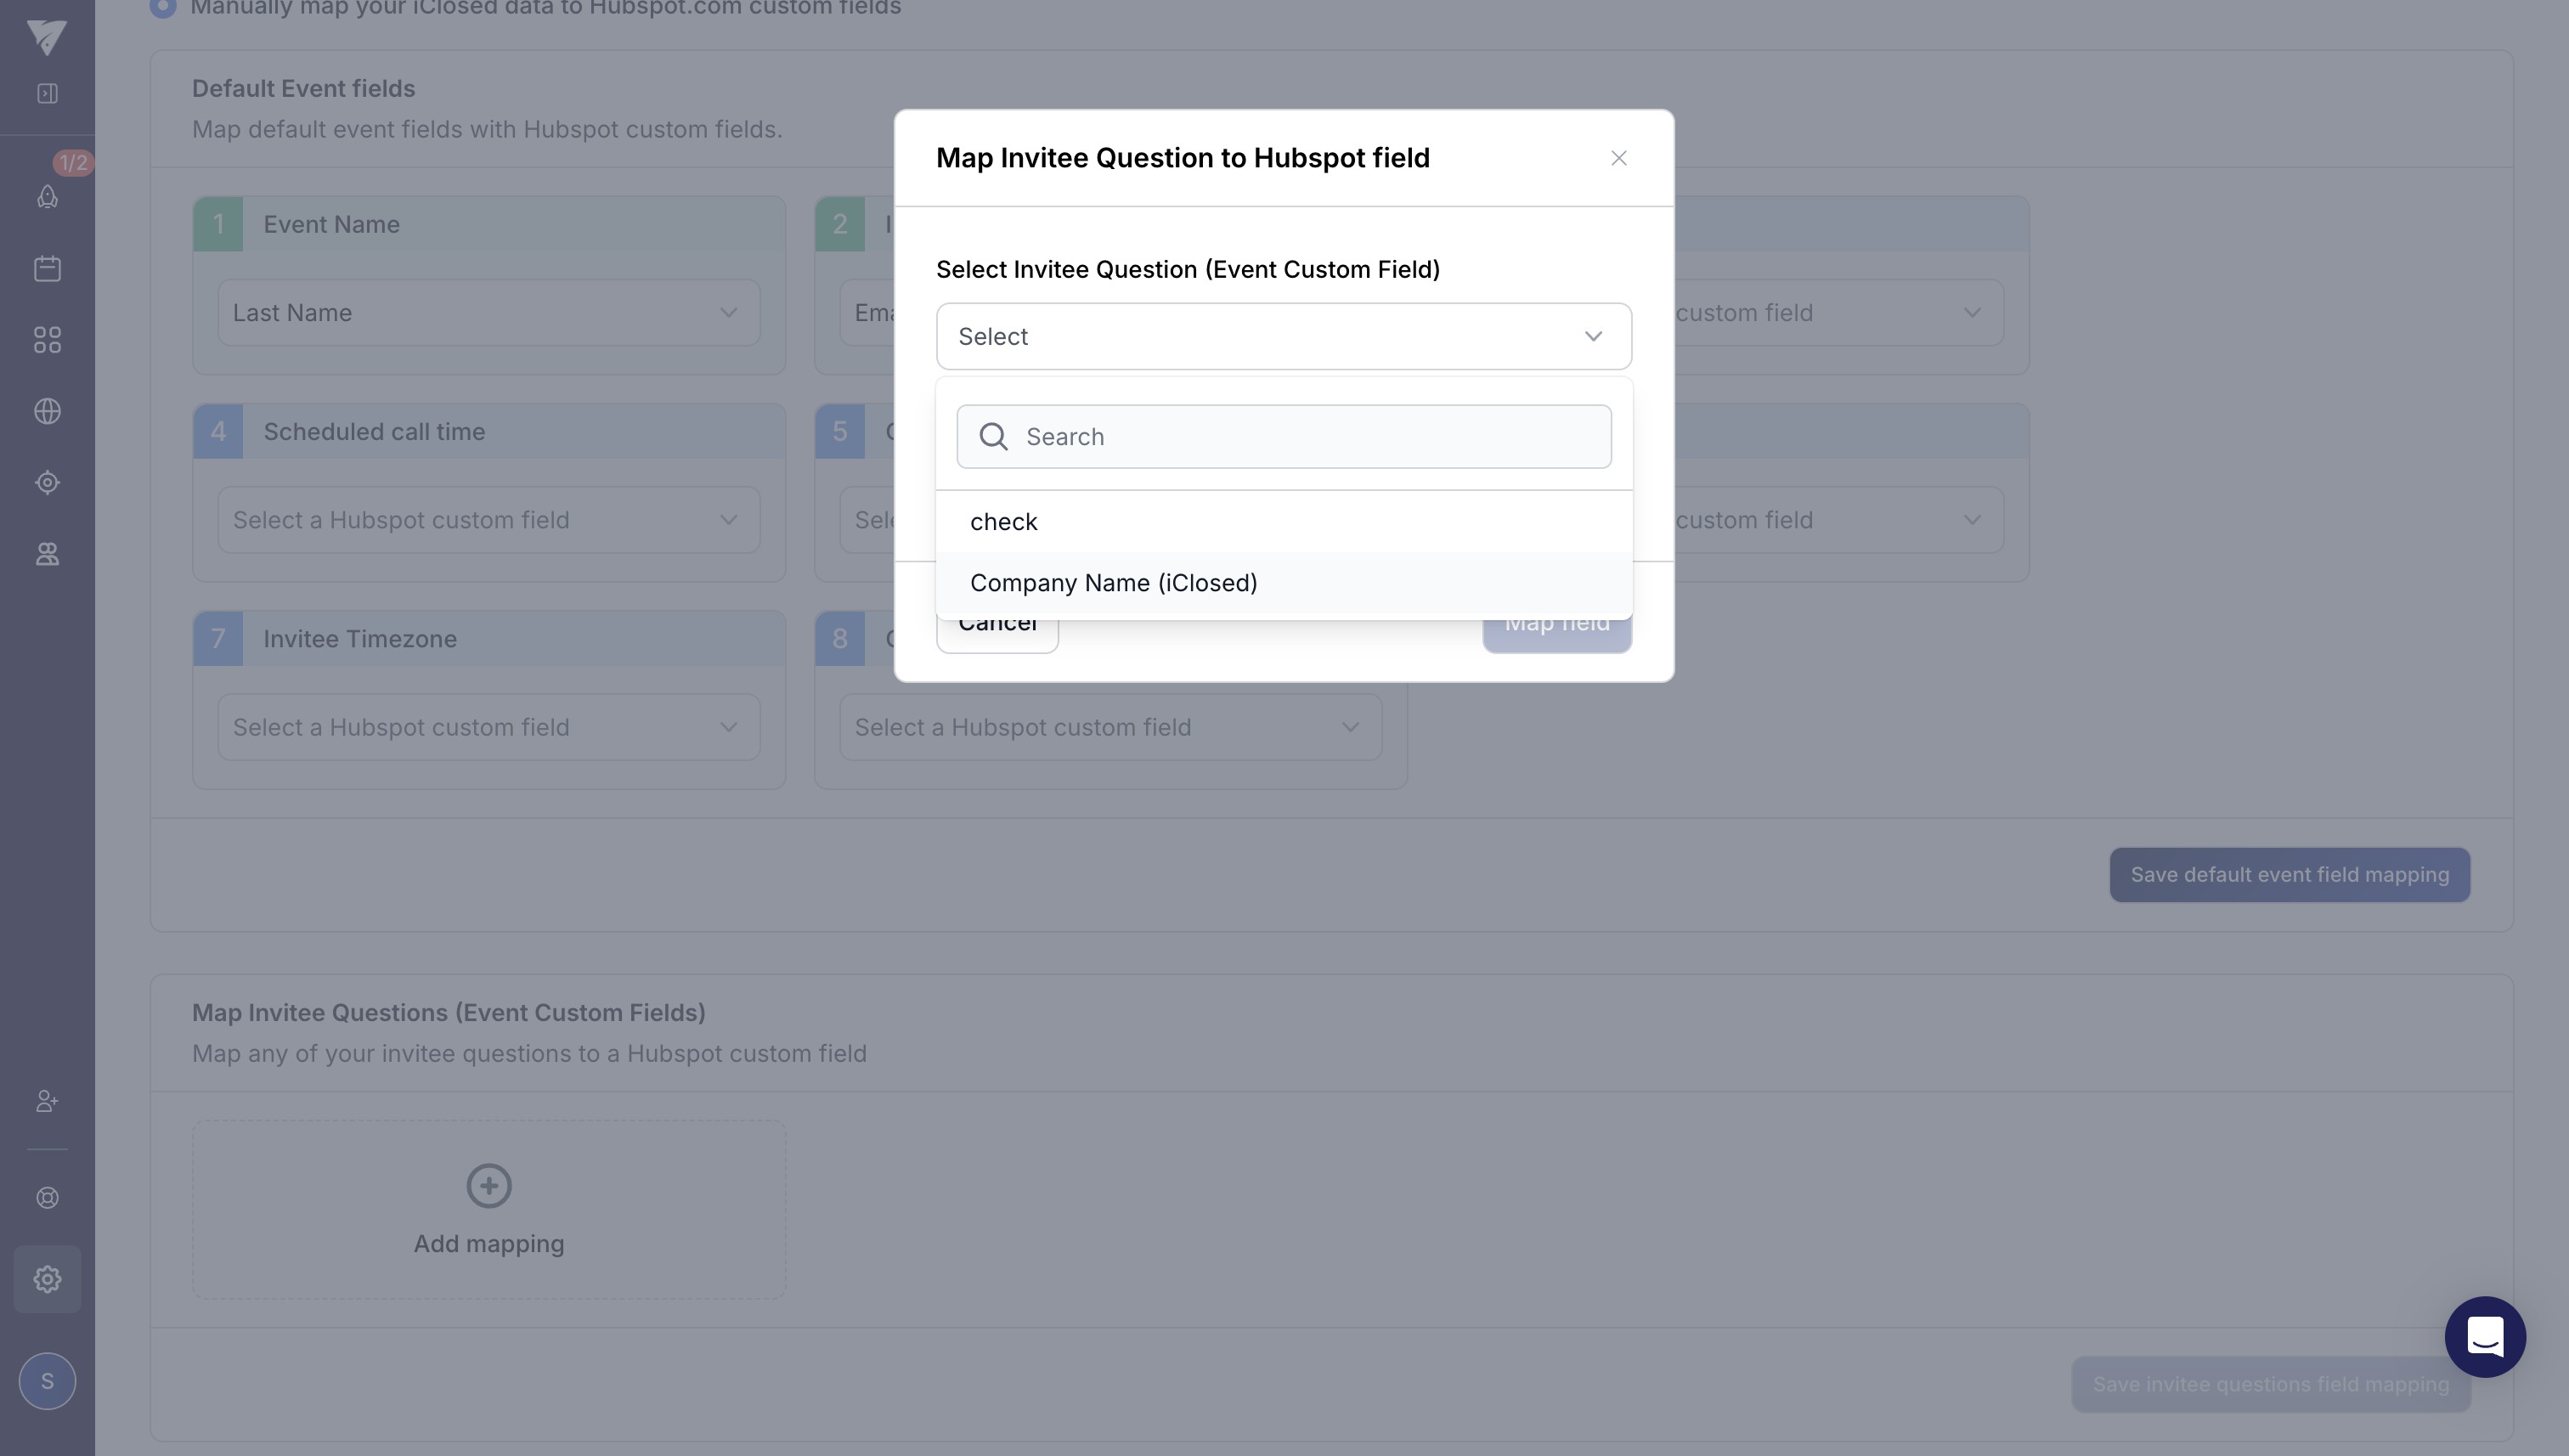Open the calendar icon in sidebar
Screen dimensions: 2569x1456
click(x=47, y=268)
